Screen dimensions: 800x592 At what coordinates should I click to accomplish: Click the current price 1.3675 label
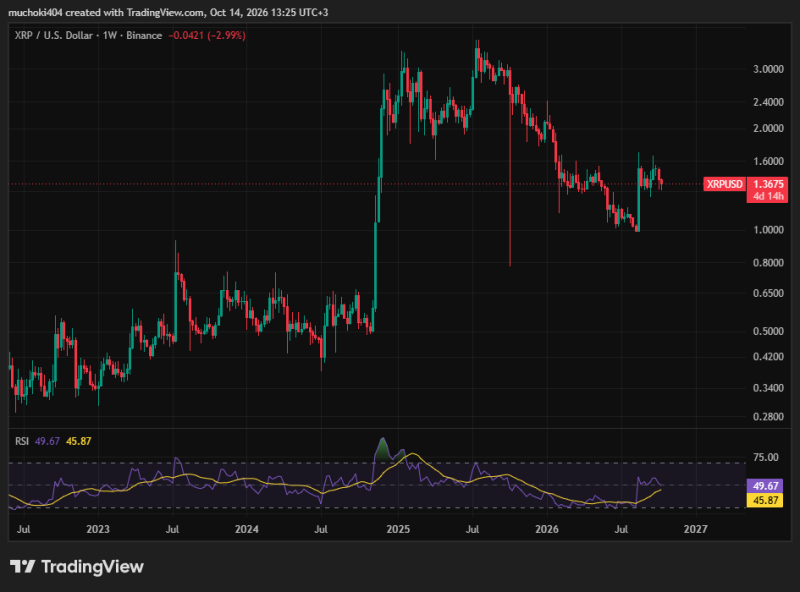(768, 184)
